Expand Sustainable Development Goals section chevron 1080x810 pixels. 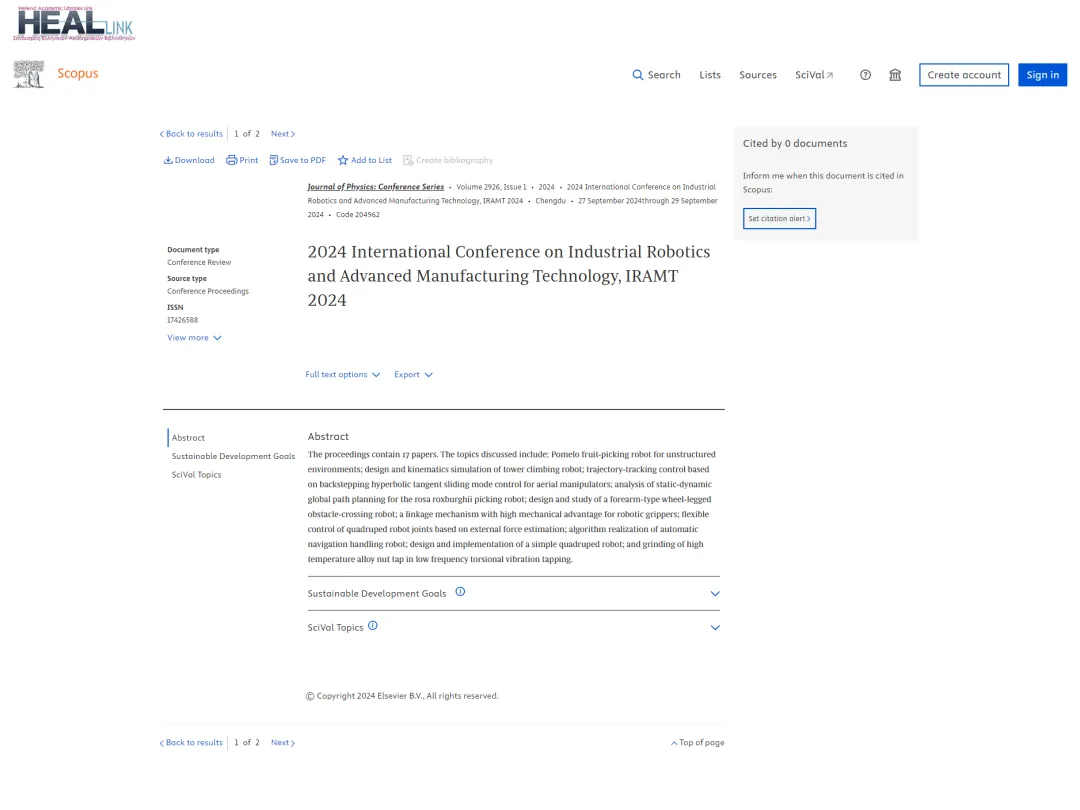(x=715, y=594)
